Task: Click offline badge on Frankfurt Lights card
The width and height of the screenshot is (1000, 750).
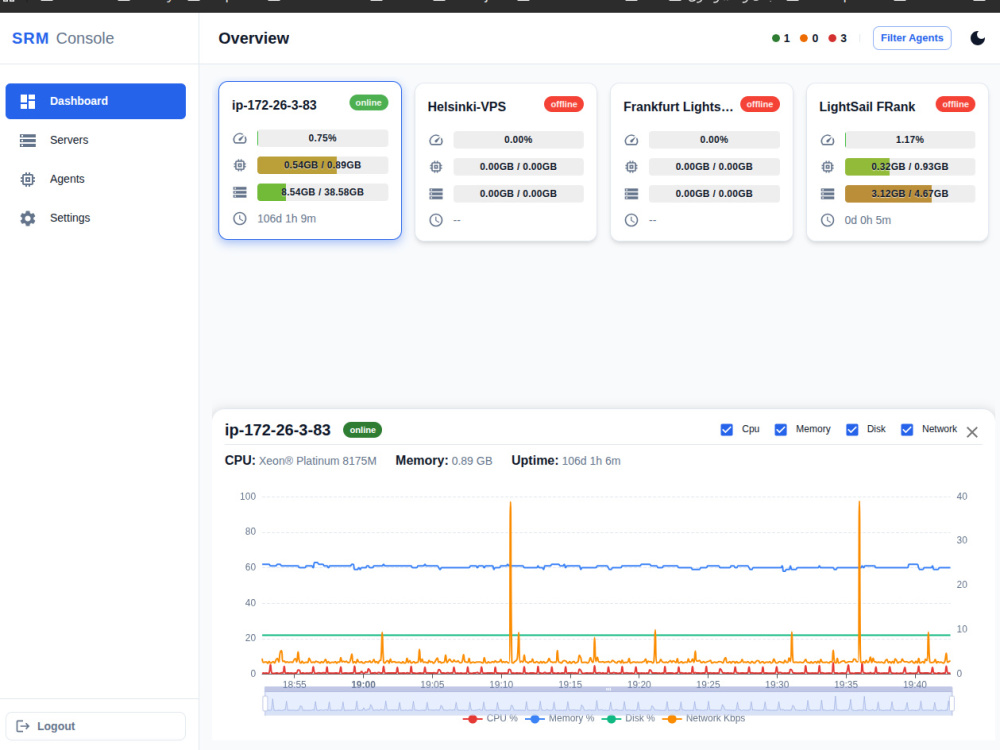Action: click(760, 104)
